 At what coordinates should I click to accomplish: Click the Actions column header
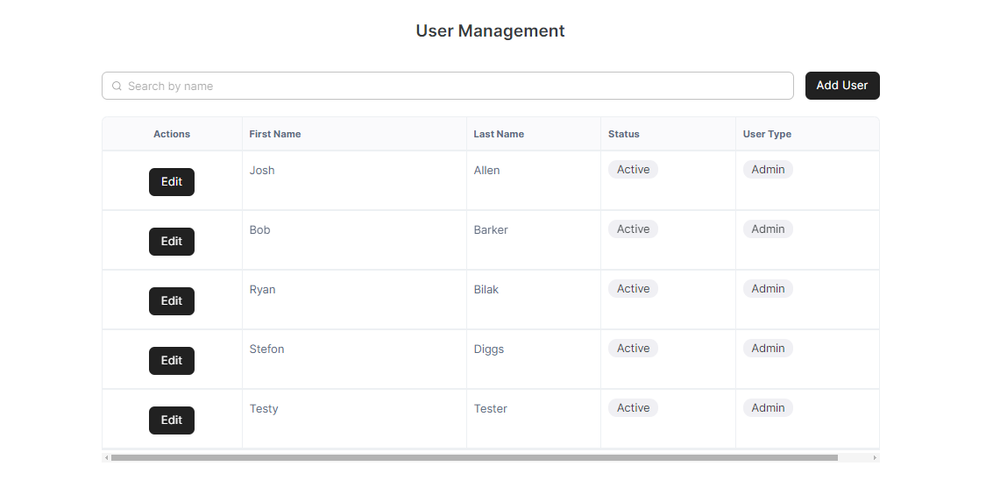(x=172, y=134)
